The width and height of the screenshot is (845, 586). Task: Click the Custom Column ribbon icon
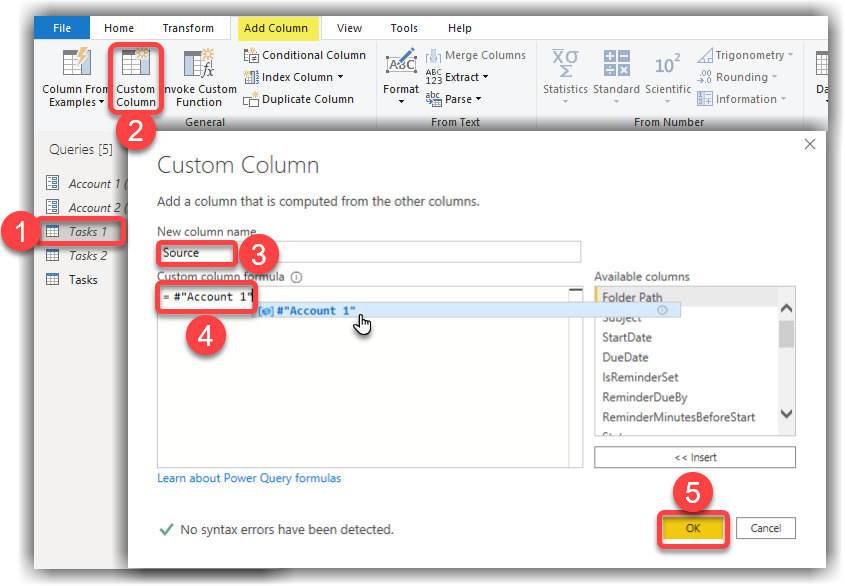(135, 62)
